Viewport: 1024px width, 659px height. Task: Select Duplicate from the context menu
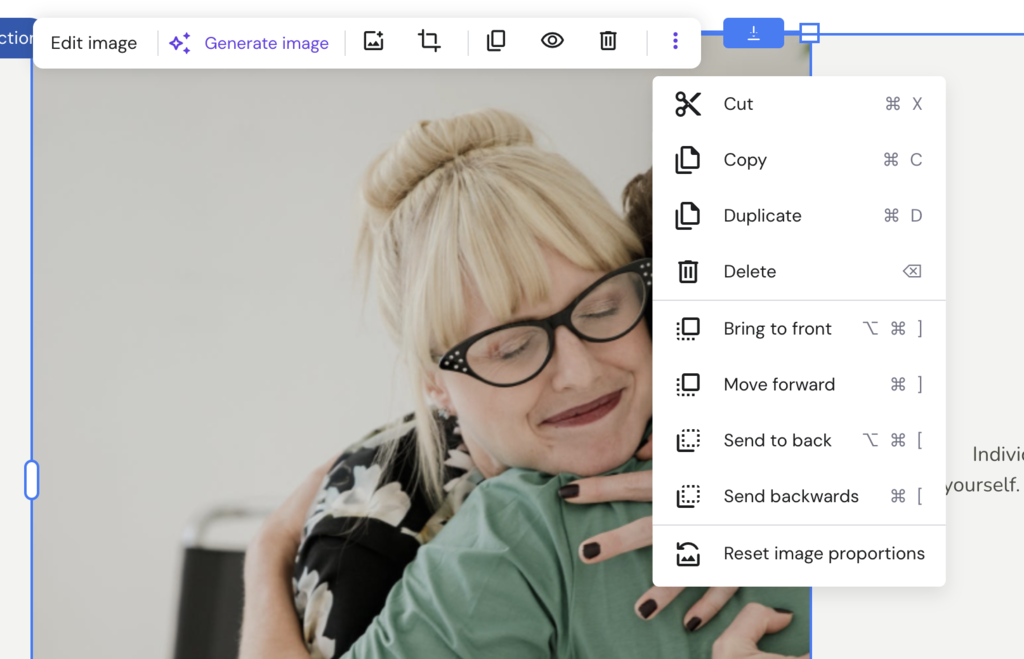762,215
